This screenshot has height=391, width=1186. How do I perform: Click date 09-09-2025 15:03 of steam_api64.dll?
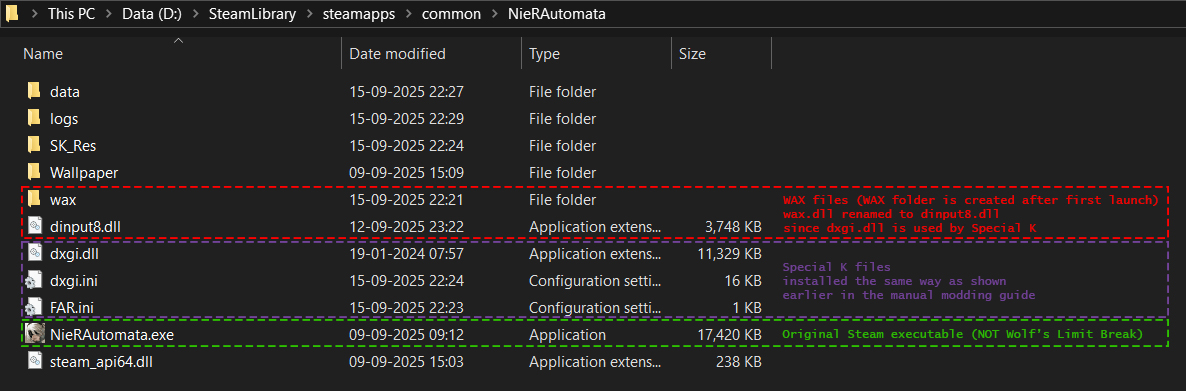406,362
